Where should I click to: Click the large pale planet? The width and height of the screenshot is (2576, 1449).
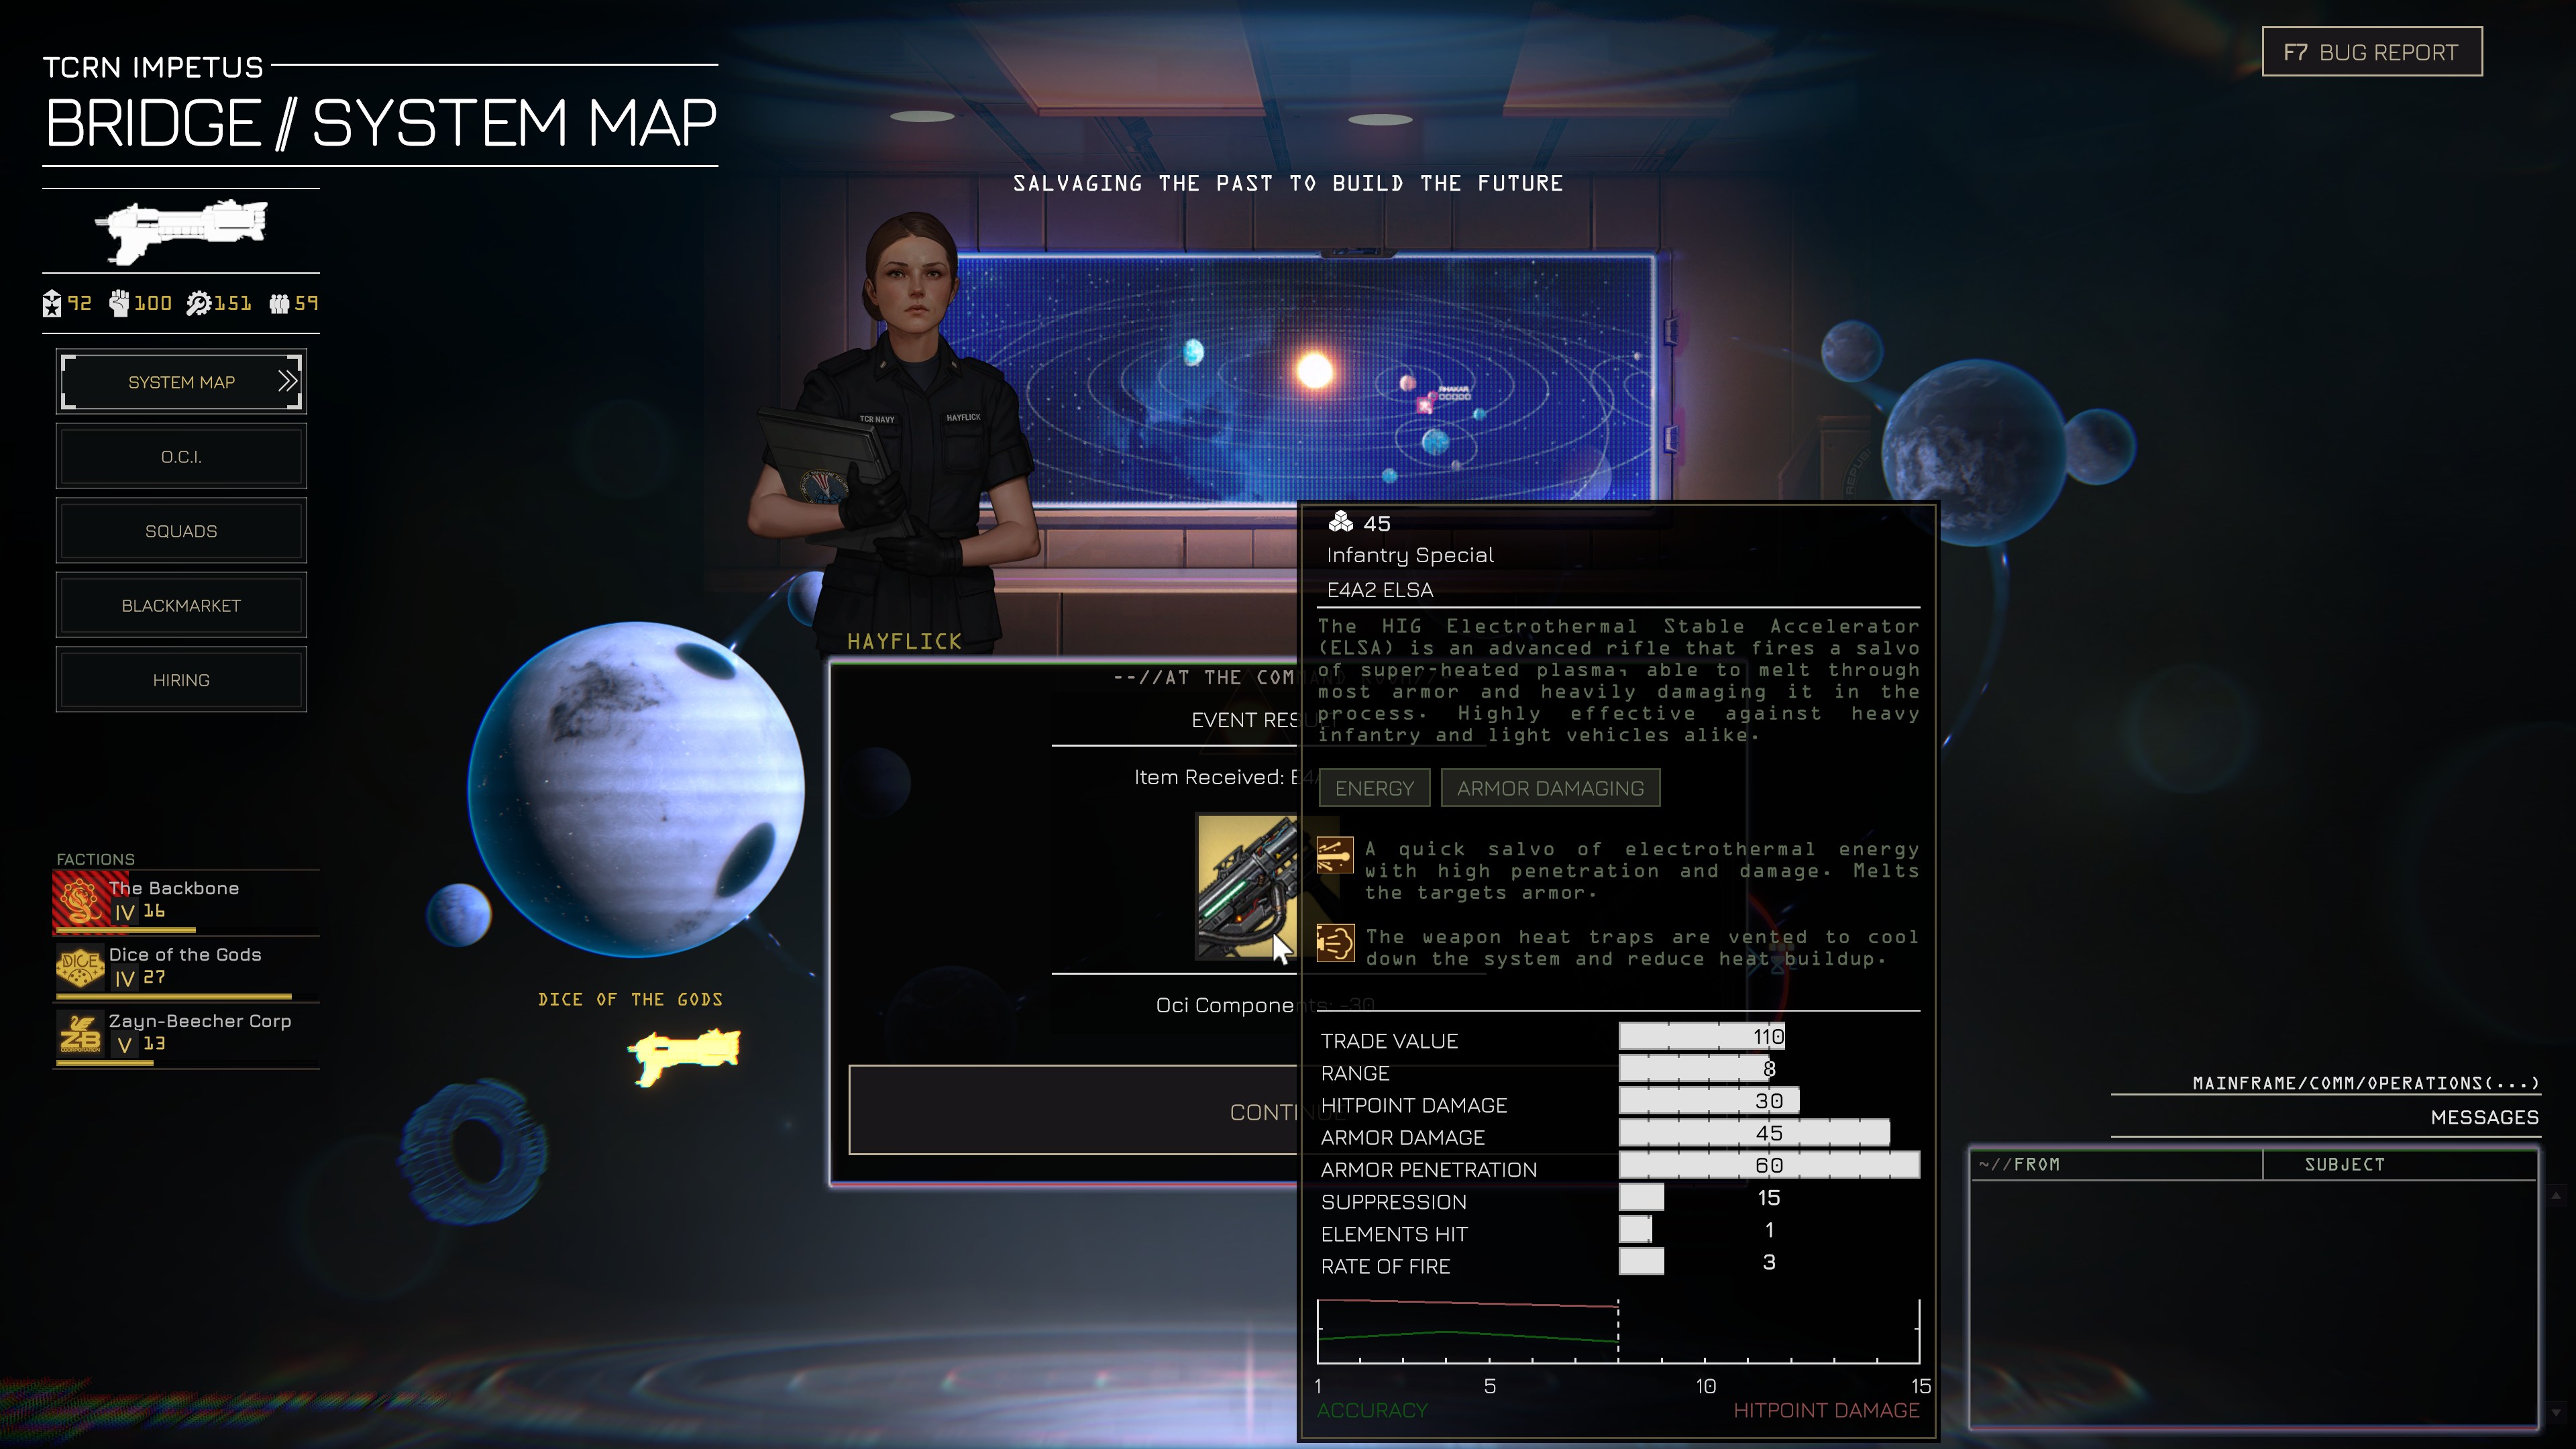tap(636, 790)
